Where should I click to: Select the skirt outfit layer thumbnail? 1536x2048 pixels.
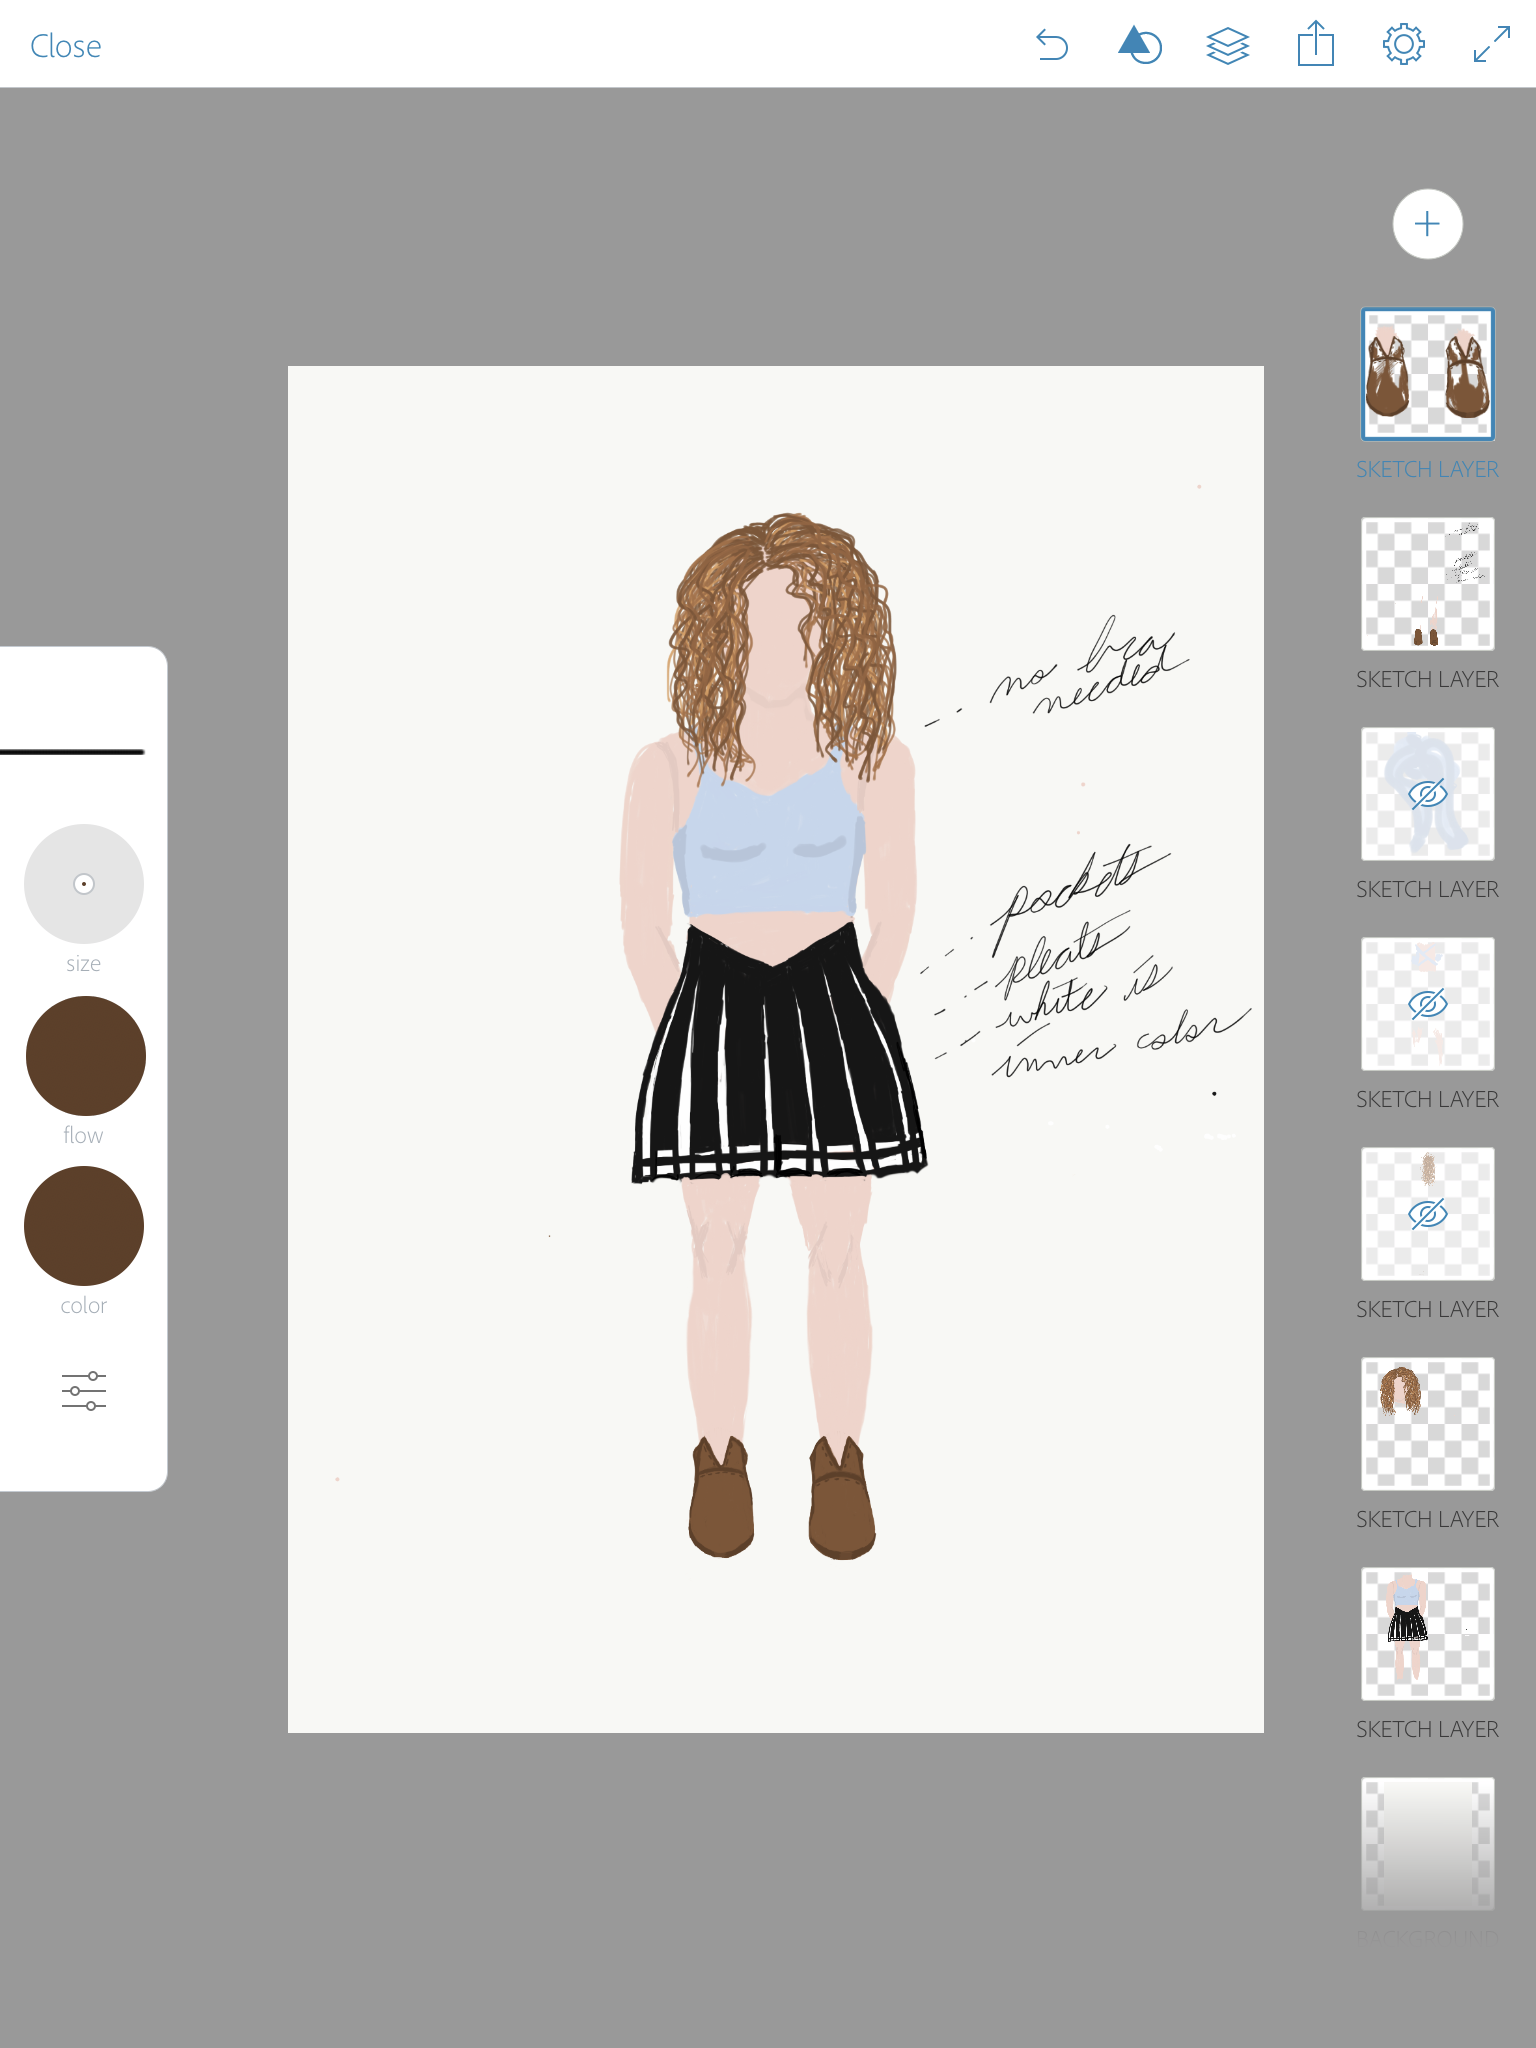click(x=1427, y=1634)
